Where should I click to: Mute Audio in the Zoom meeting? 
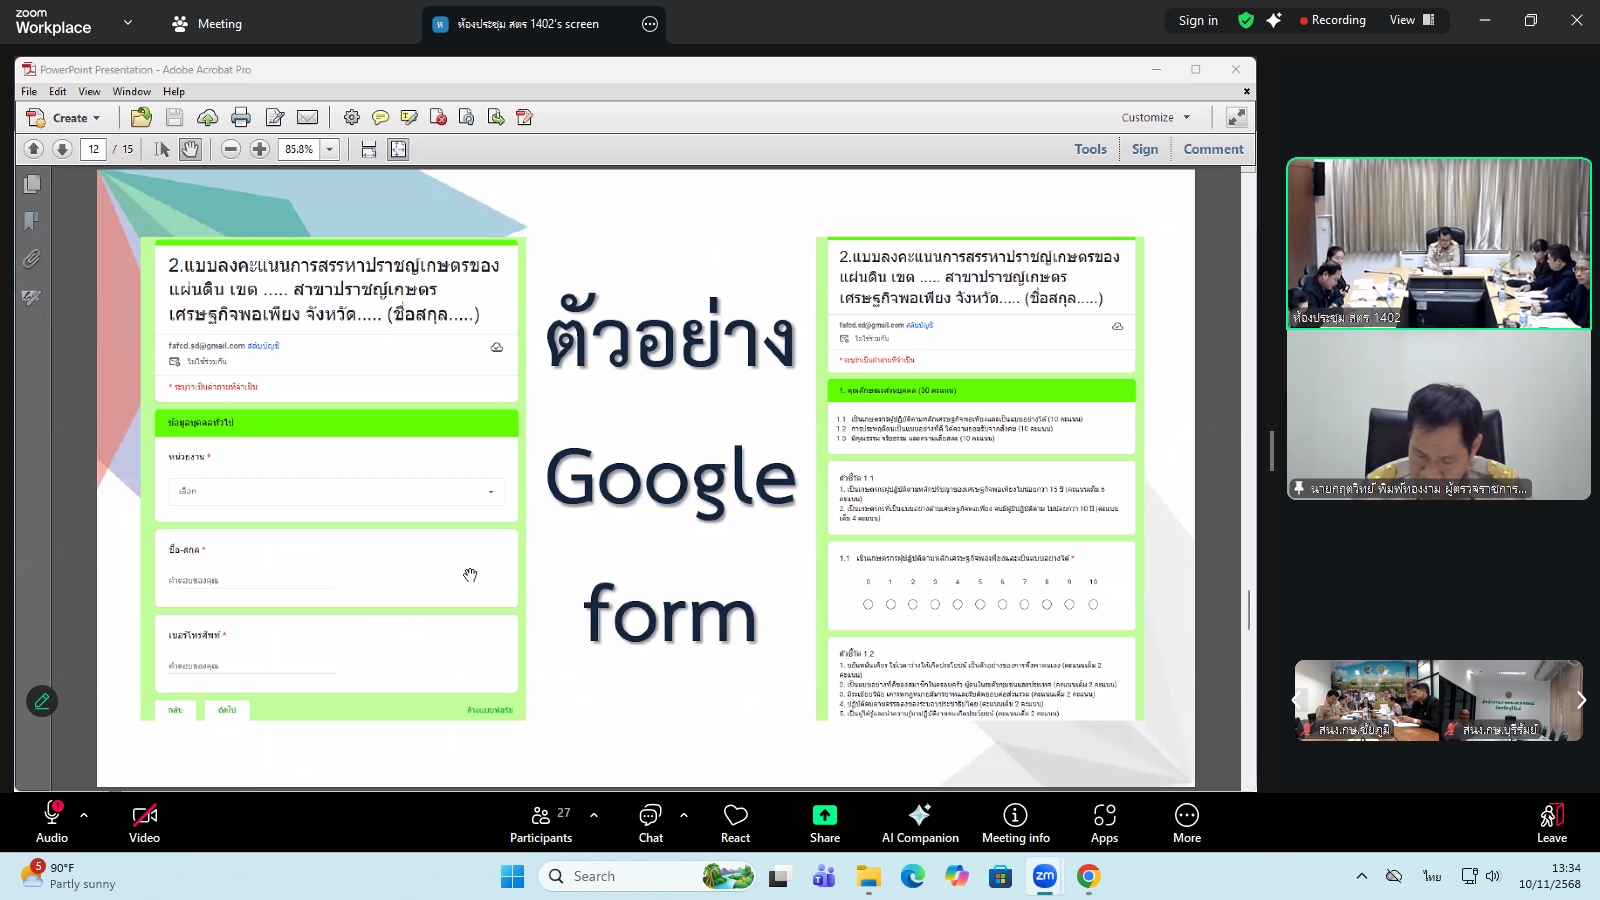click(51, 822)
